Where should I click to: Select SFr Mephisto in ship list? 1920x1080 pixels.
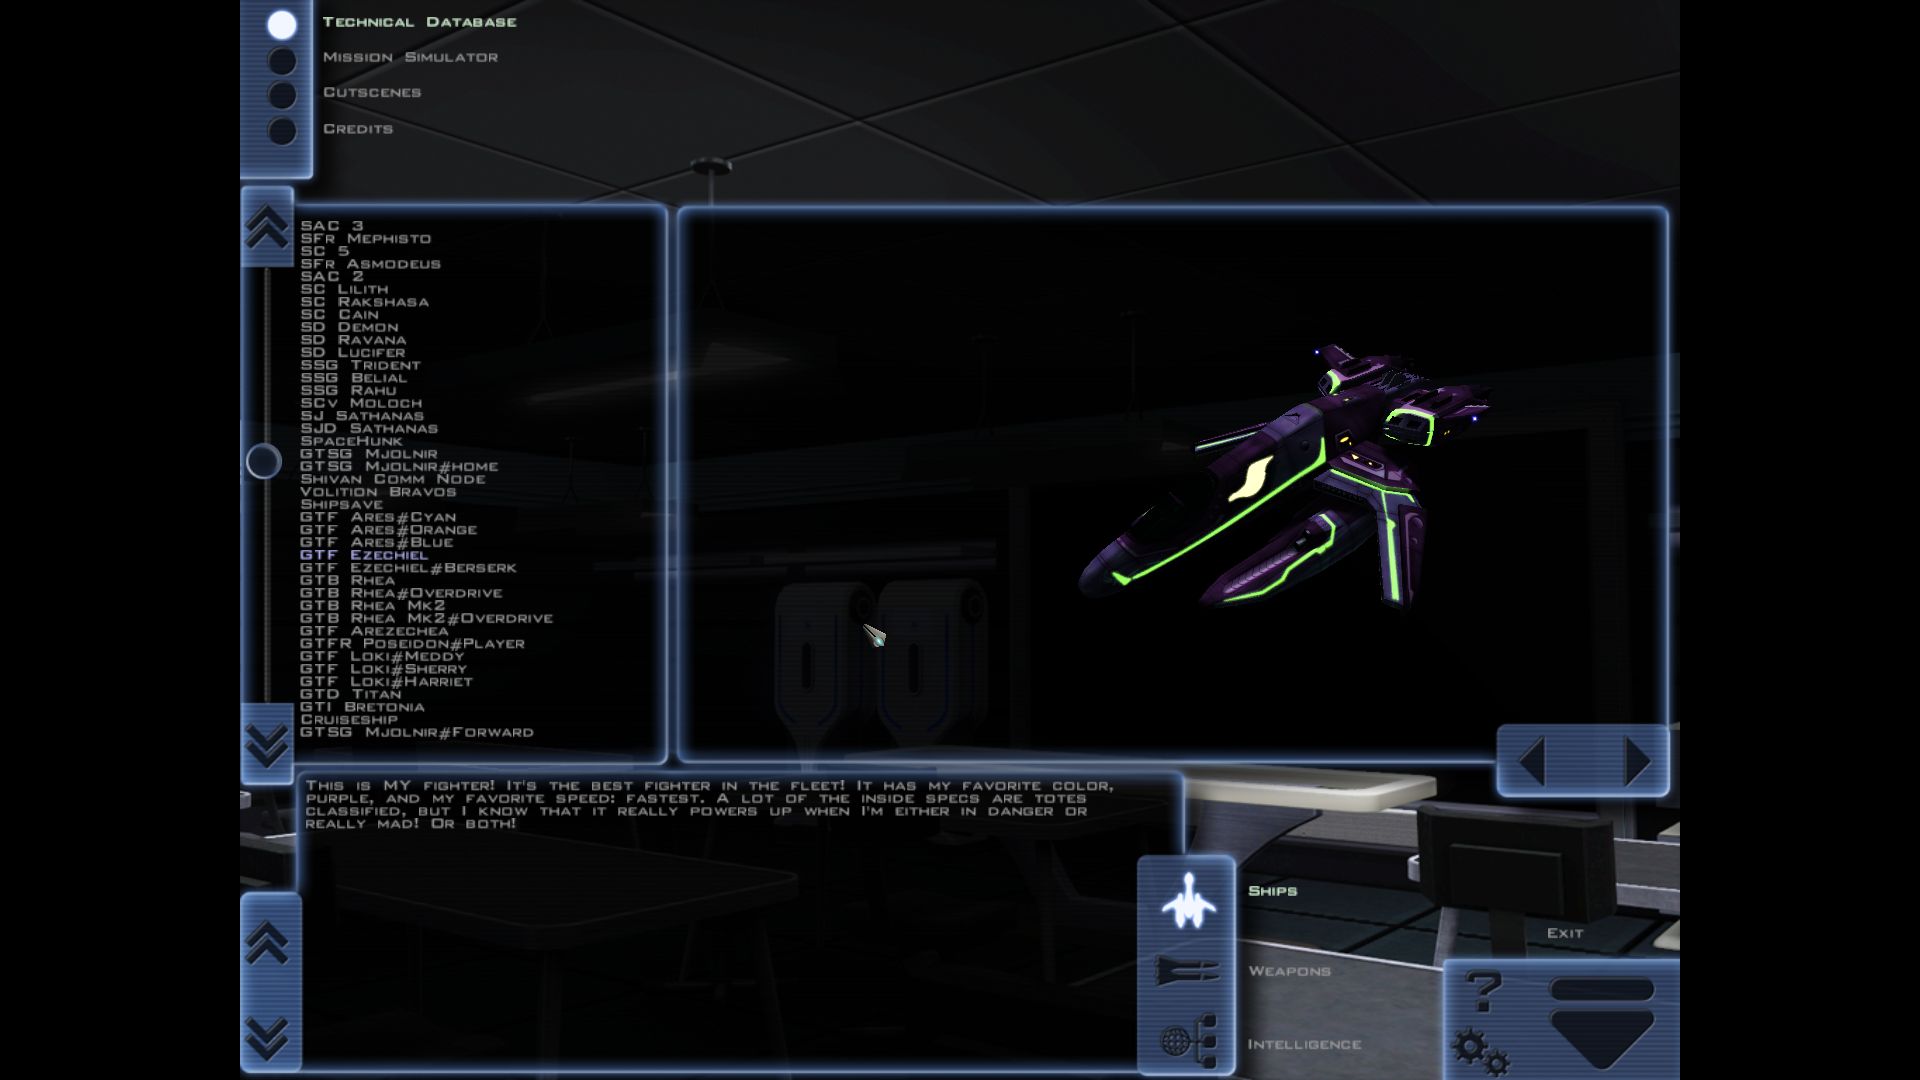(x=366, y=239)
